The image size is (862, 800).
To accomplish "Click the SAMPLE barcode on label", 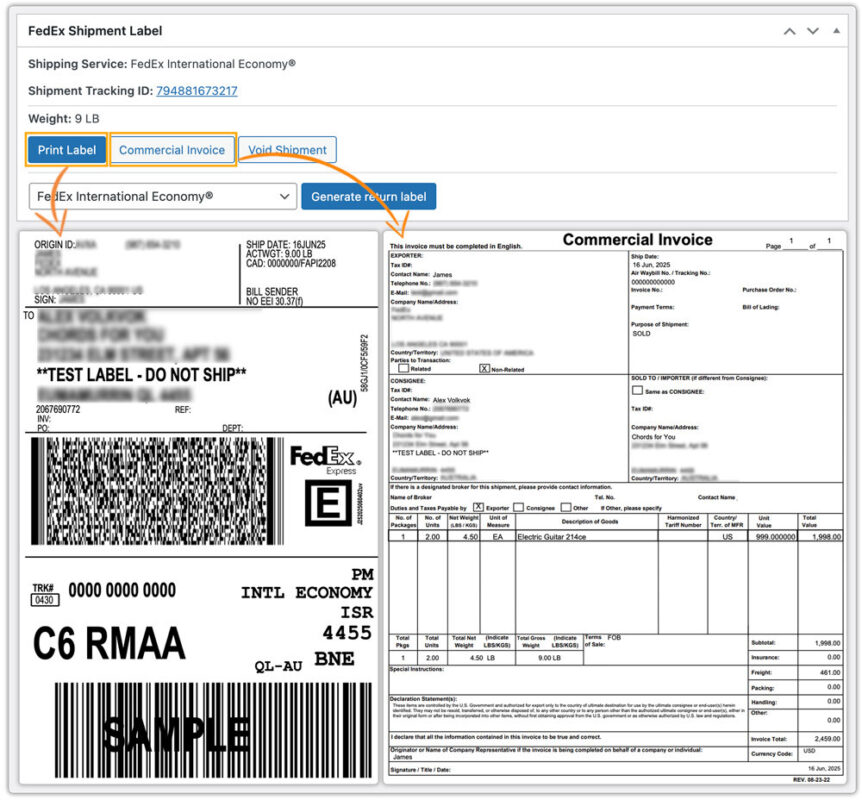I will pos(213,730).
